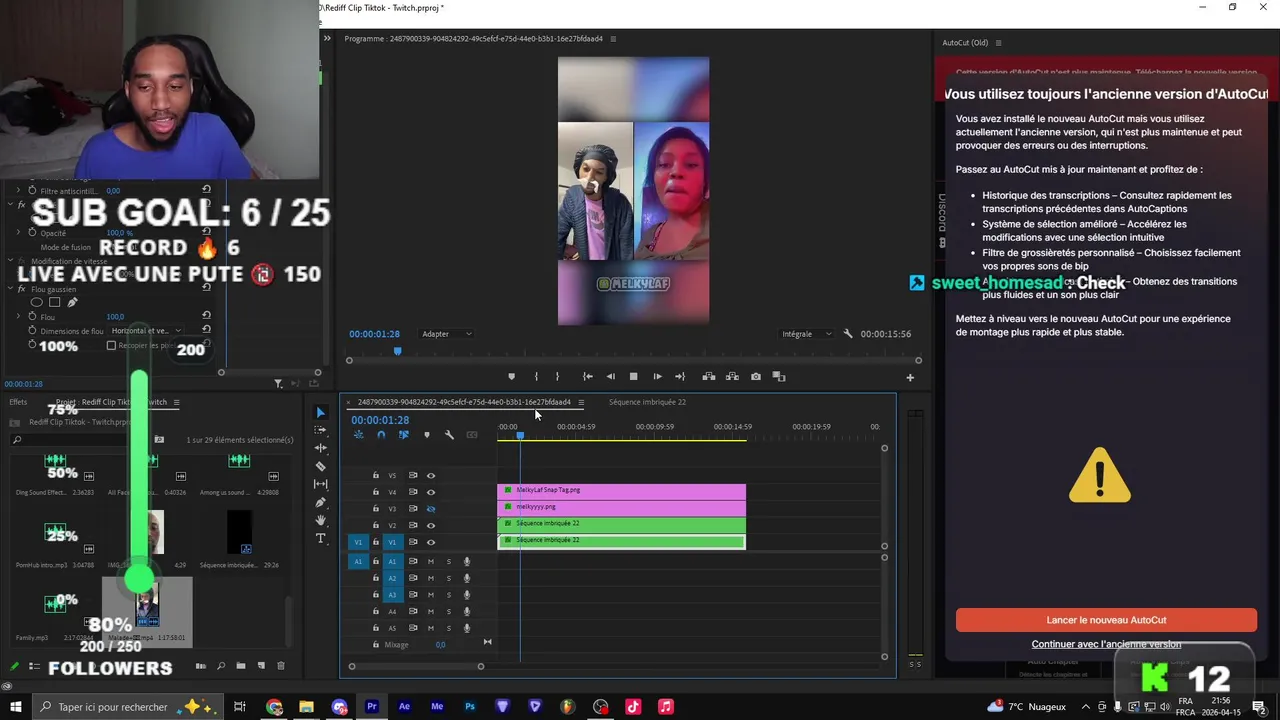Expand the hidden panels with double chevron
The width and height of the screenshot is (1280, 720).
[326, 38]
